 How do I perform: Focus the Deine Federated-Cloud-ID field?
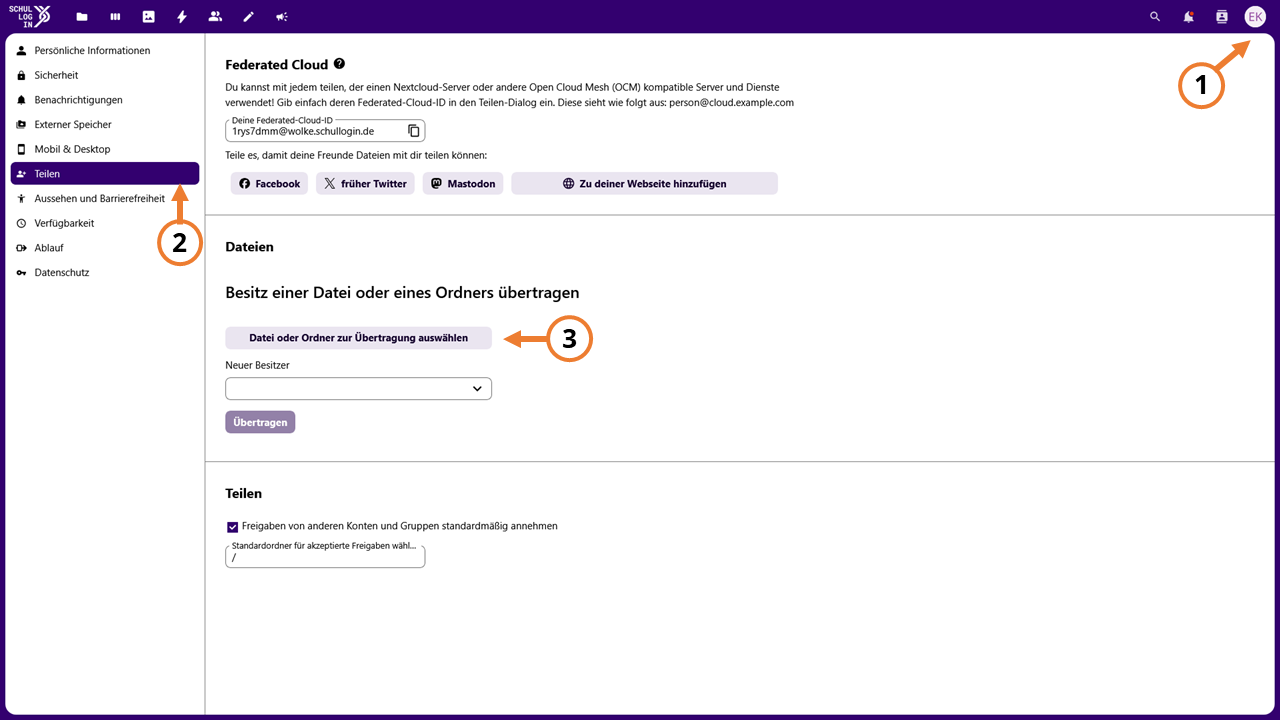(x=325, y=130)
